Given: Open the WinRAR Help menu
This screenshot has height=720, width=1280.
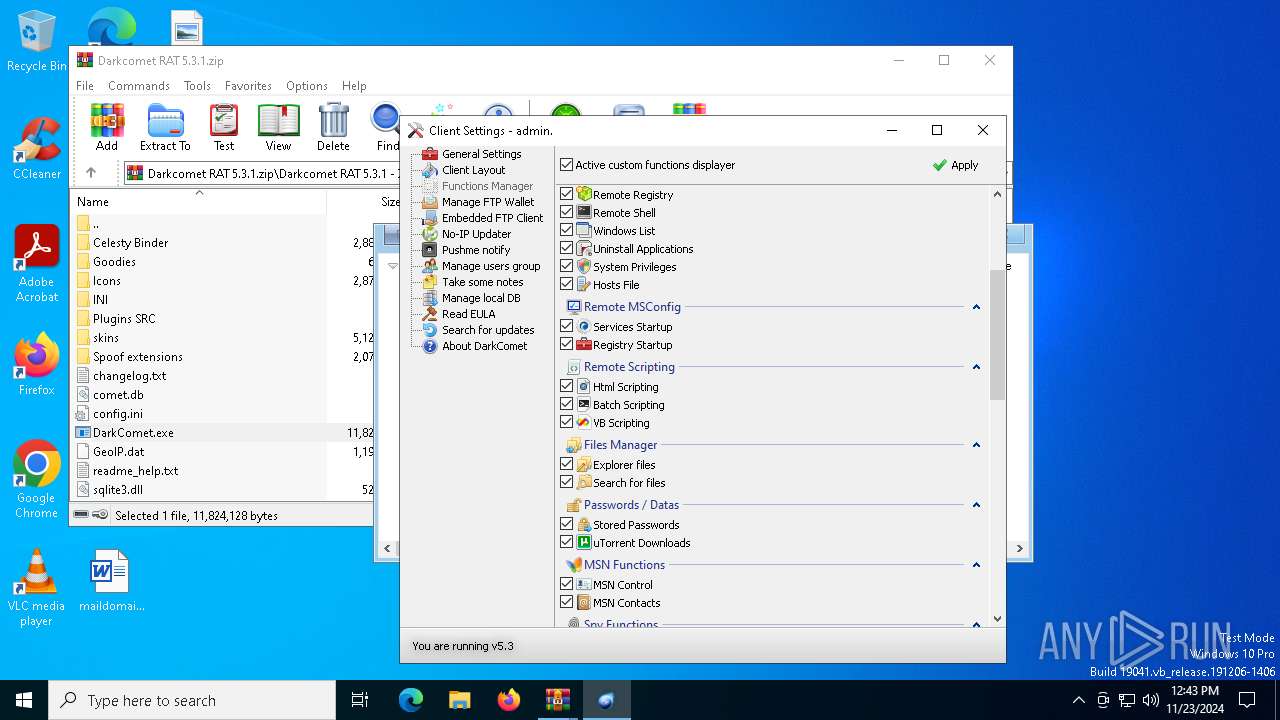Looking at the screenshot, I should point(354,86).
